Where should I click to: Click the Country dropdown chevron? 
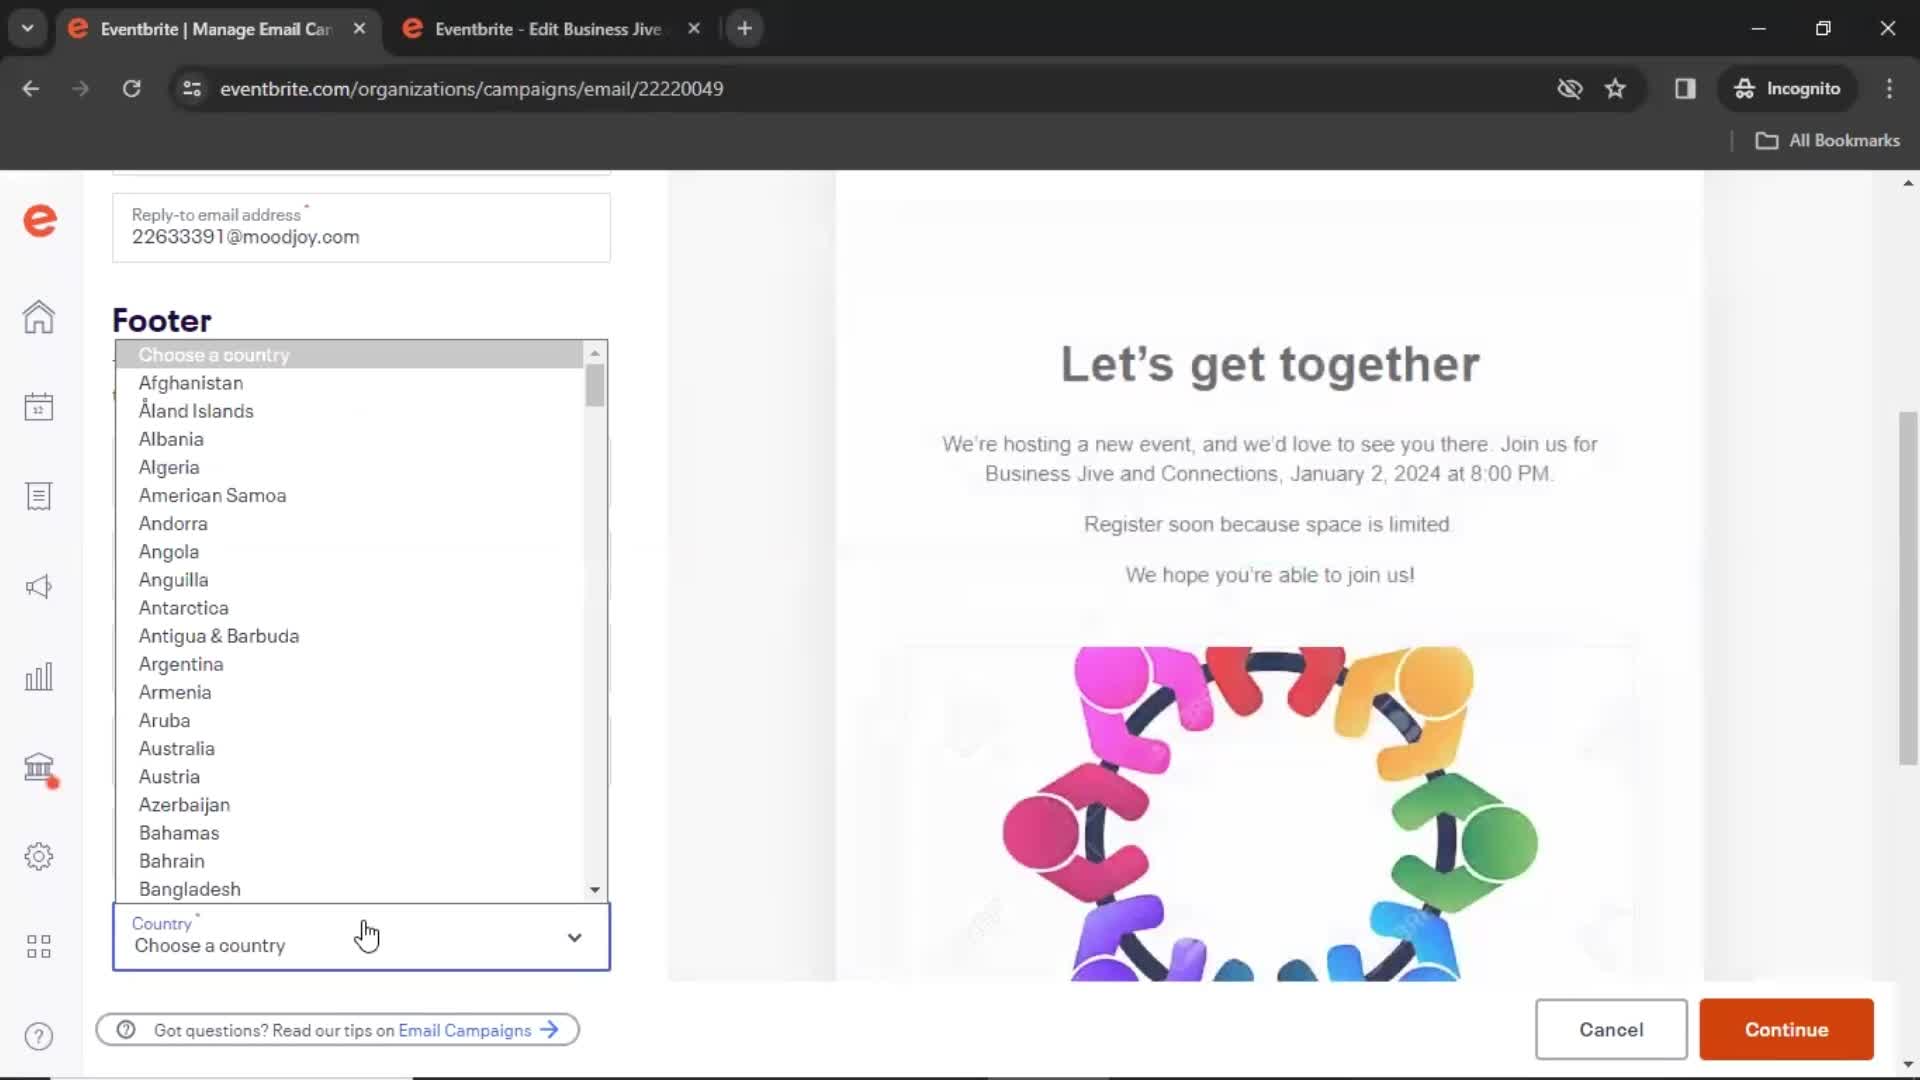(574, 938)
